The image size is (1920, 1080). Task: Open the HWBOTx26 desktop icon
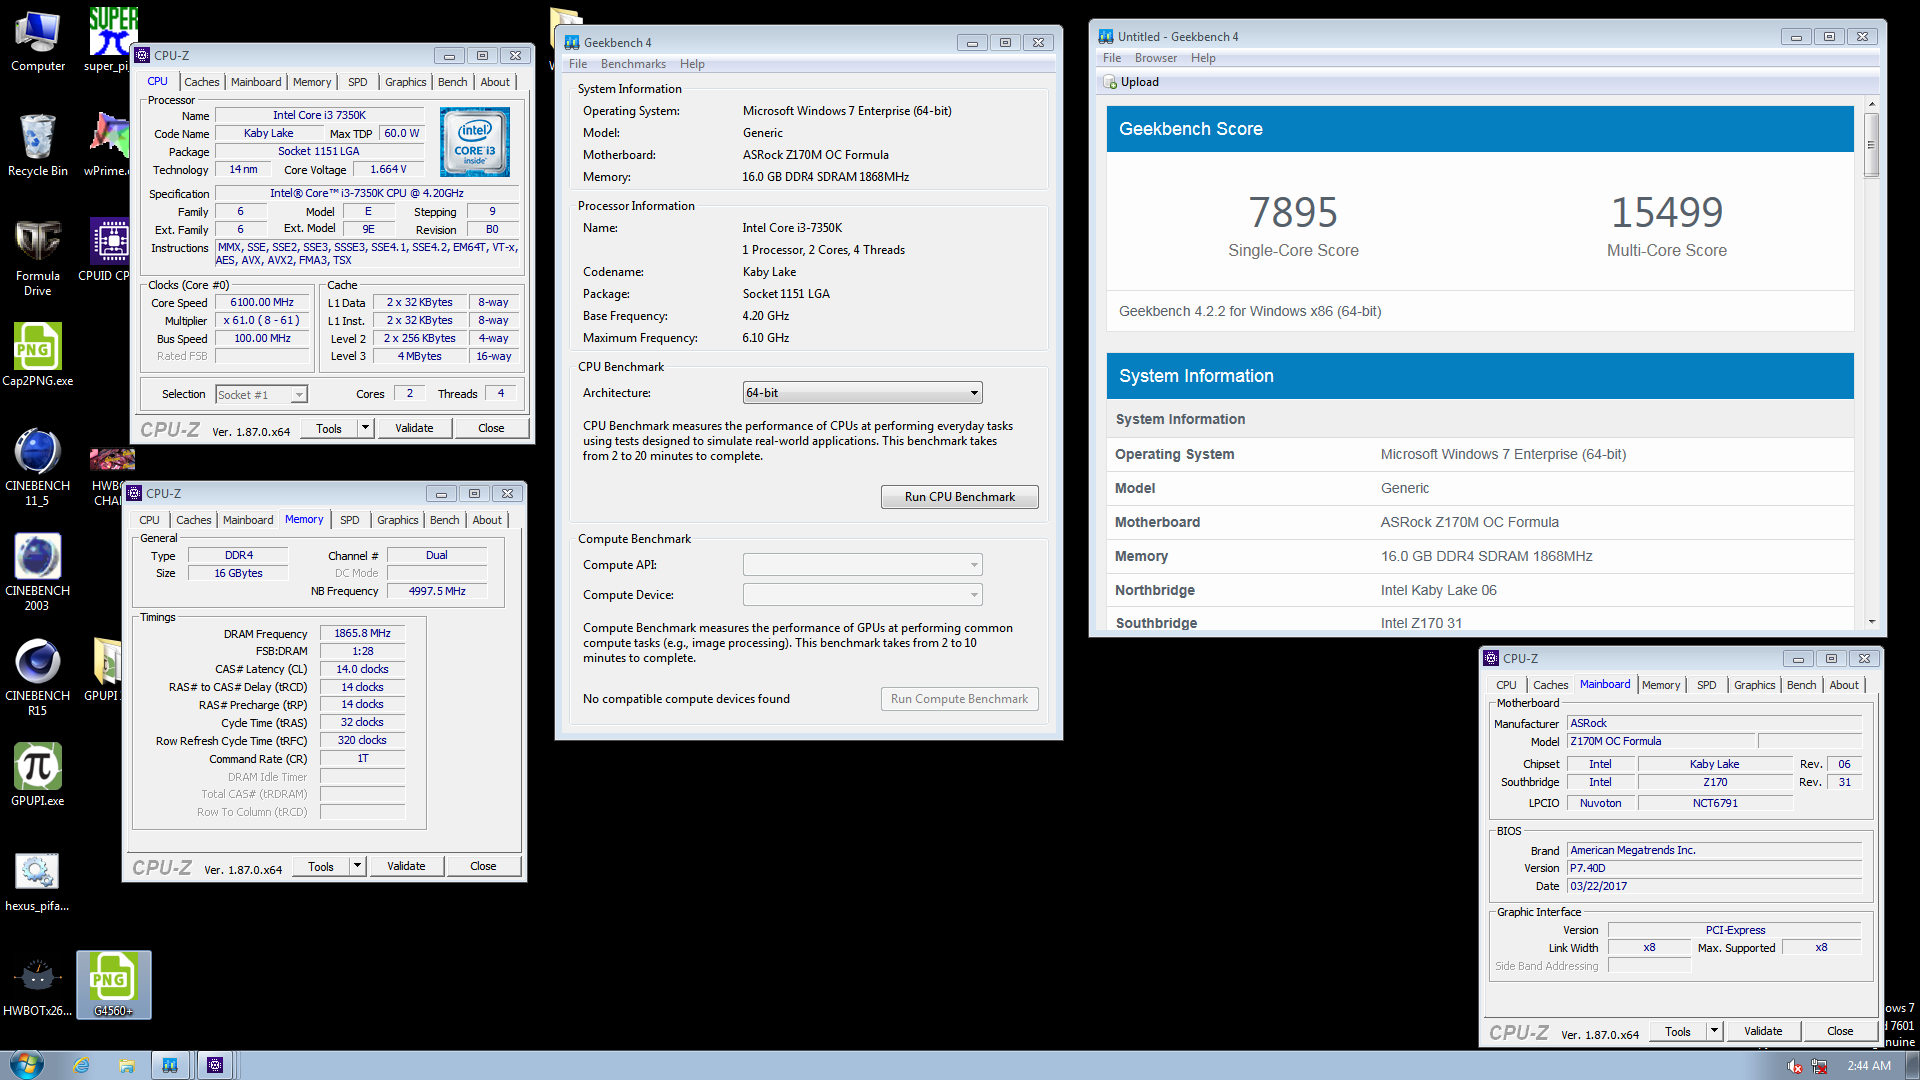click(x=38, y=987)
